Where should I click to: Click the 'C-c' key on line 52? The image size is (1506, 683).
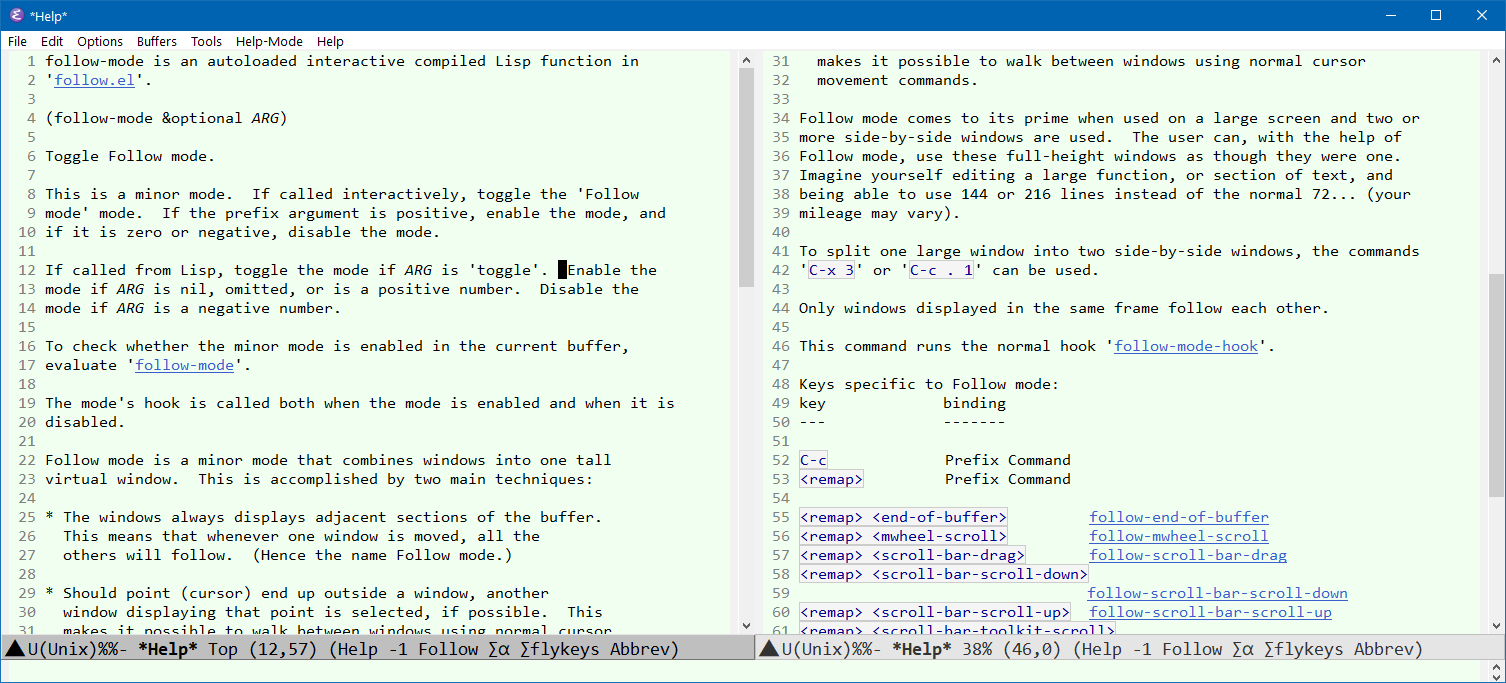tap(813, 460)
